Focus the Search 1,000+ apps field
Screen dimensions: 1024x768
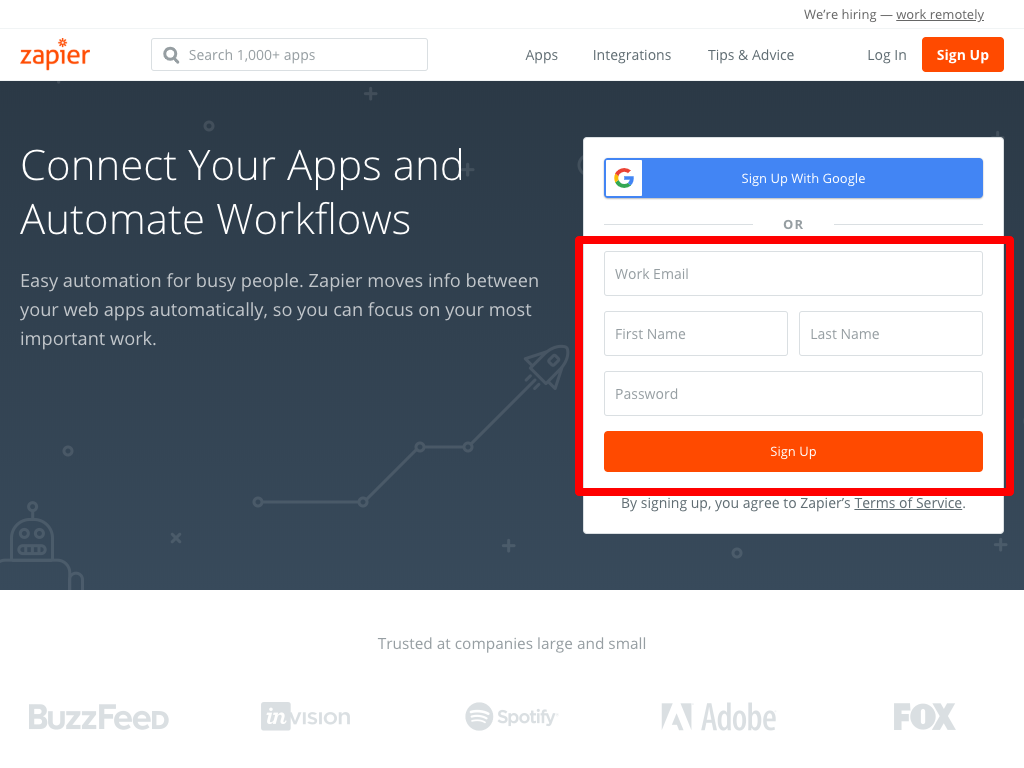pyautogui.click(x=289, y=55)
